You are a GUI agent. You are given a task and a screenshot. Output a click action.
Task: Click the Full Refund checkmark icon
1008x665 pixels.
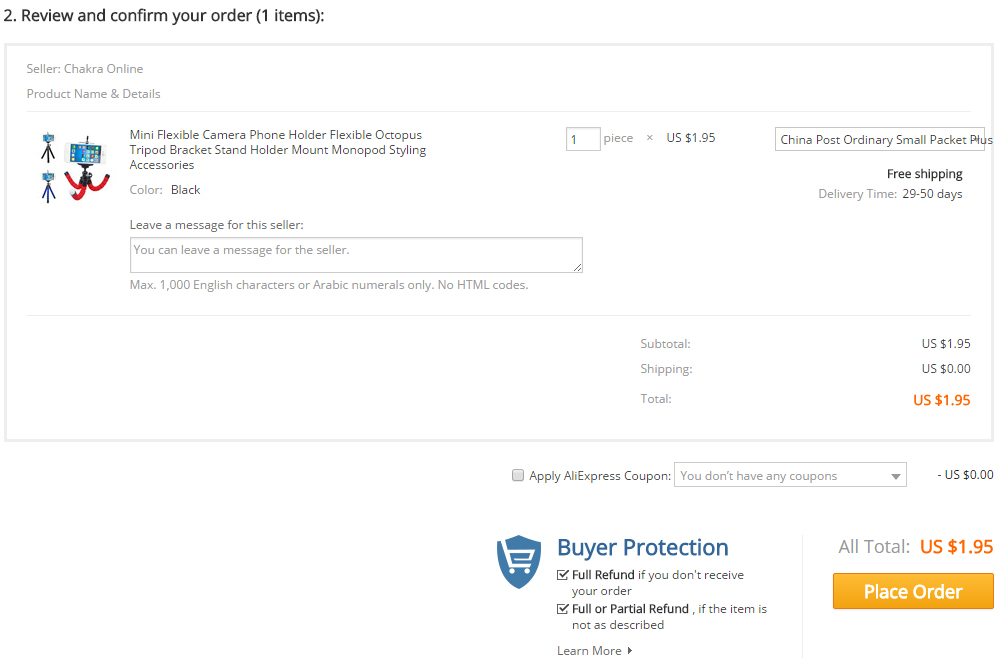tap(563, 575)
